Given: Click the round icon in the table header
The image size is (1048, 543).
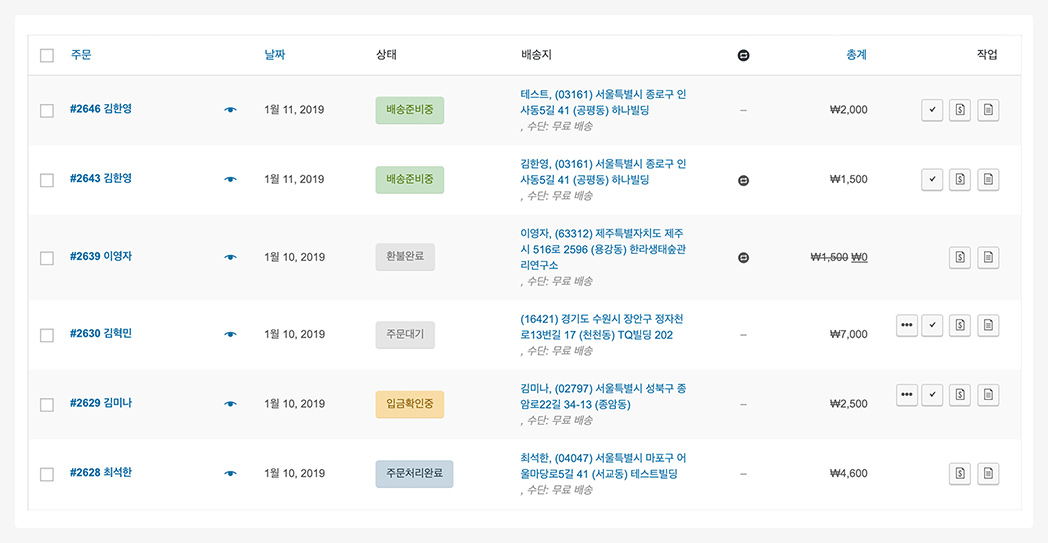Looking at the screenshot, I should (x=743, y=56).
